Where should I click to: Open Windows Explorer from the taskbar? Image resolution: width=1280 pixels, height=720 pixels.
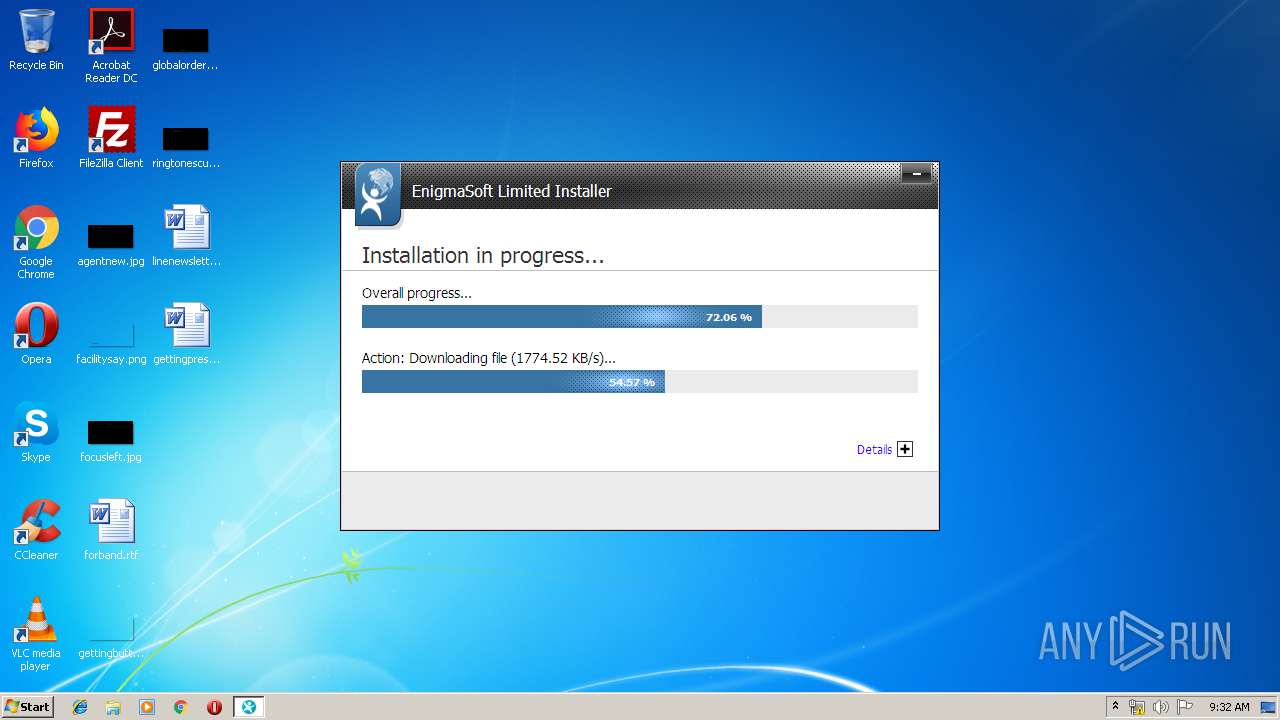click(113, 707)
